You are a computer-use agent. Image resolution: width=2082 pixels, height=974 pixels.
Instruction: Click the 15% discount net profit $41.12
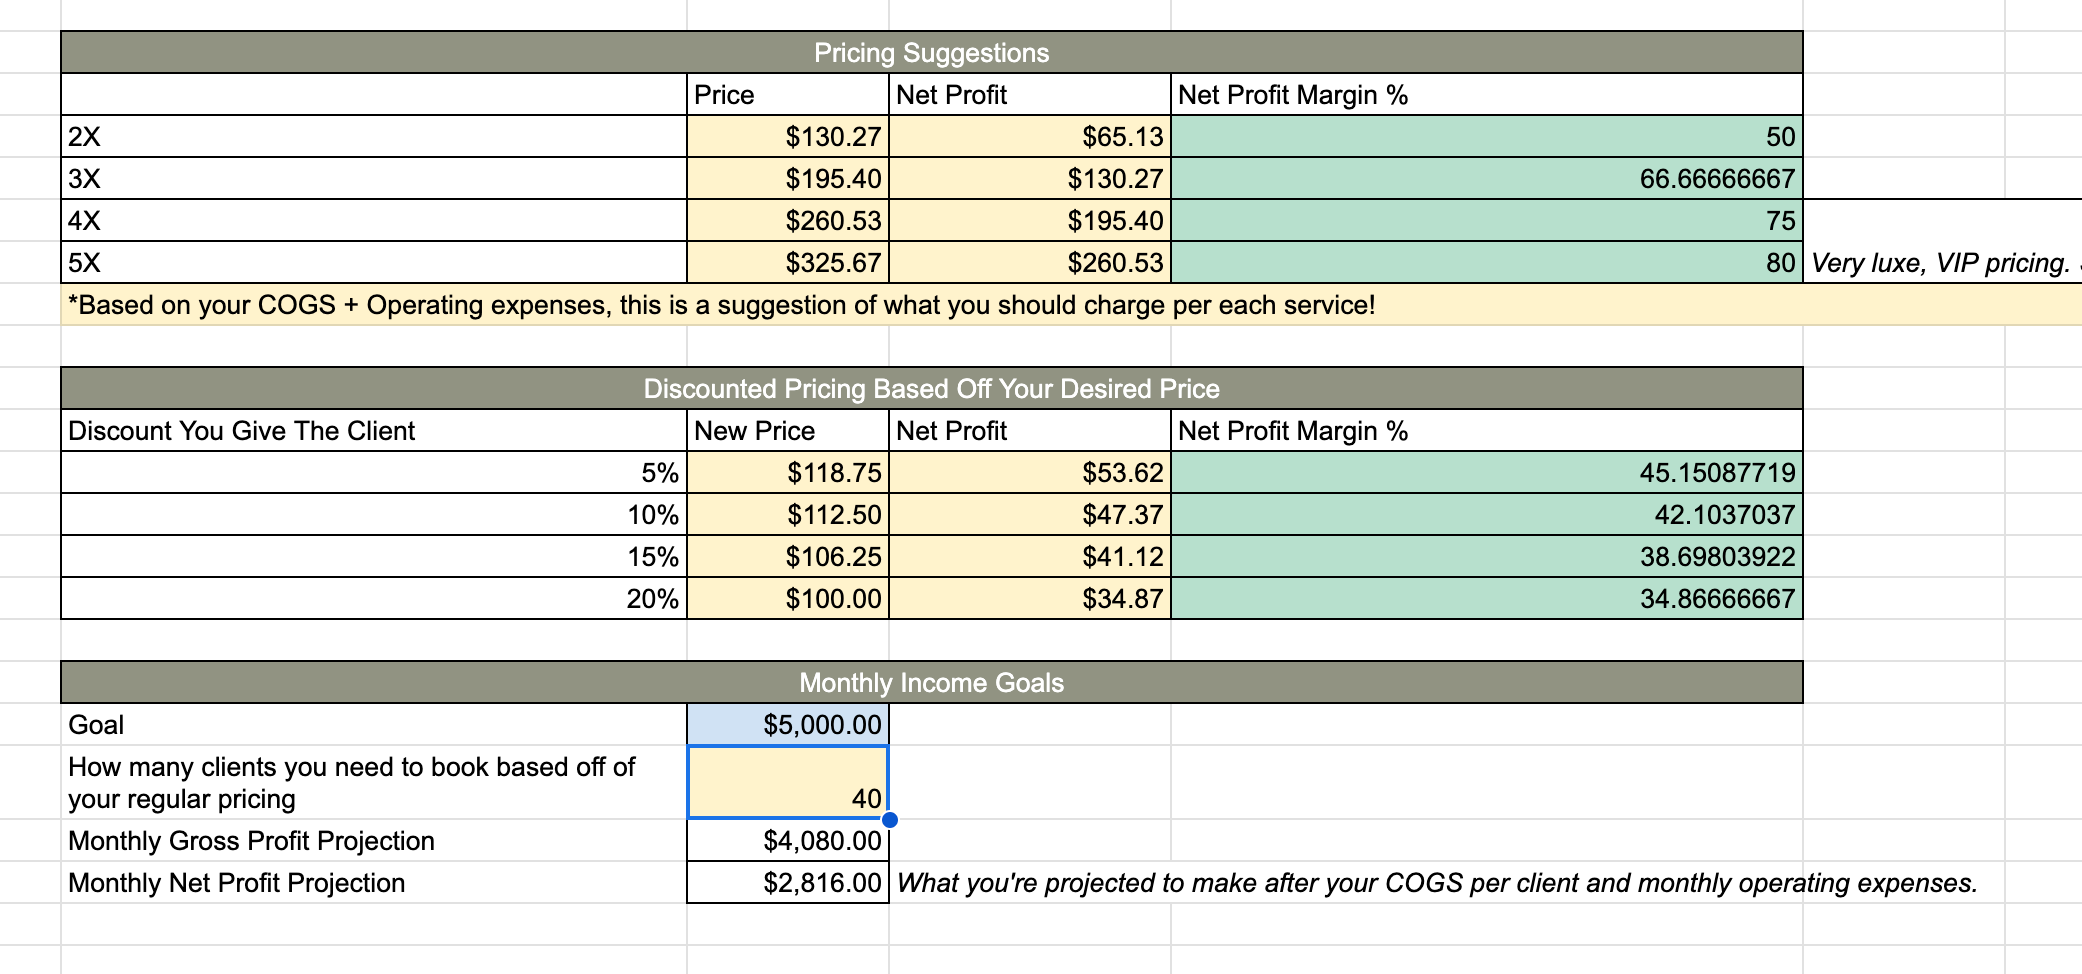coord(1030,557)
